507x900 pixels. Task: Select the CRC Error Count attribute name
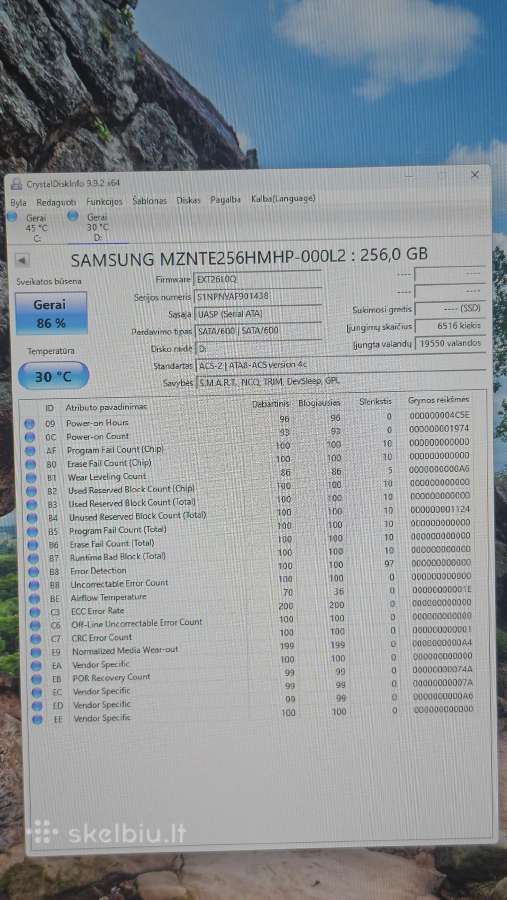[x=102, y=637]
